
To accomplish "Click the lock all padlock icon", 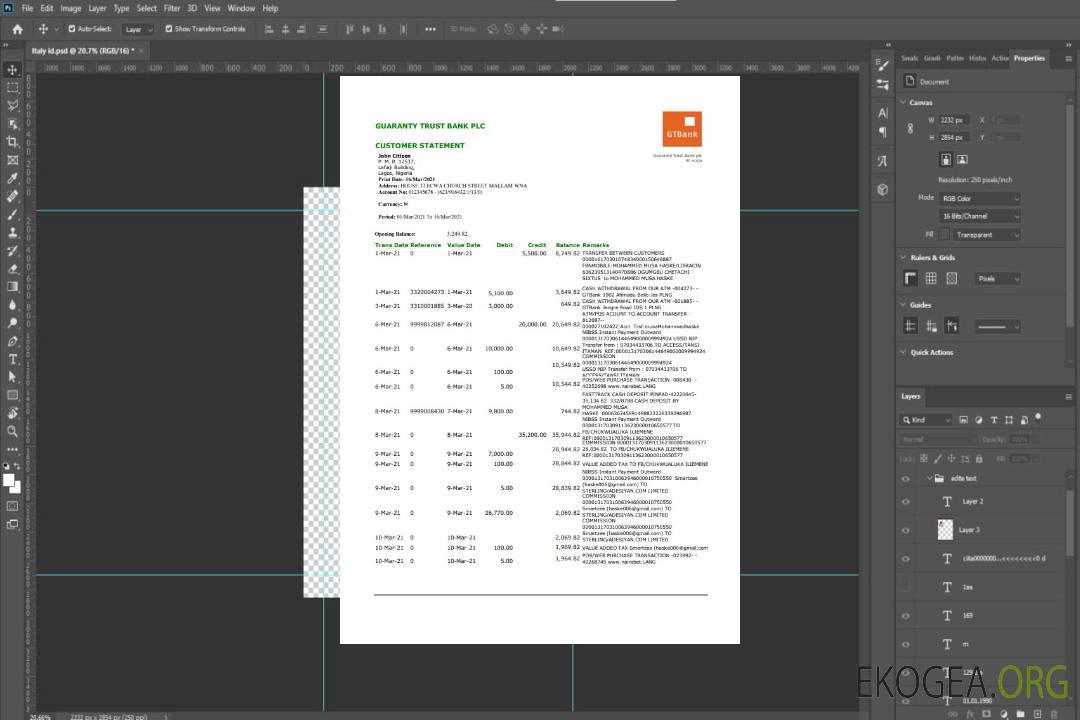I will click(x=979, y=458).
